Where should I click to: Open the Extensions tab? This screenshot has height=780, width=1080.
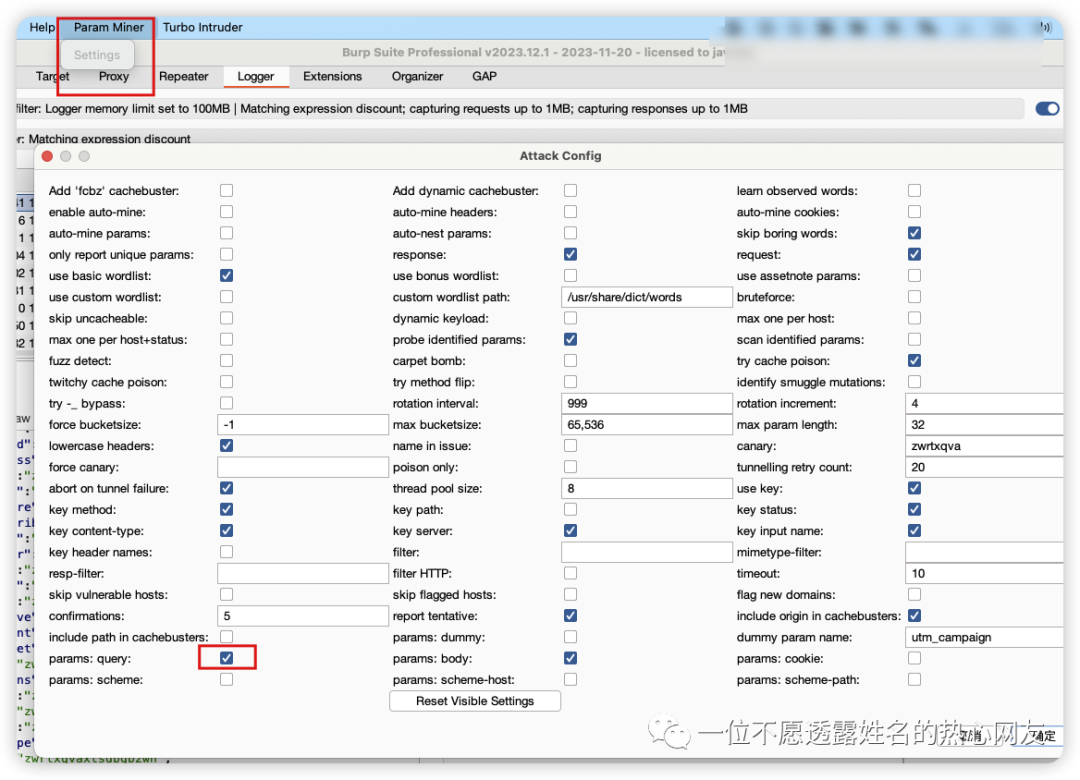332,76
